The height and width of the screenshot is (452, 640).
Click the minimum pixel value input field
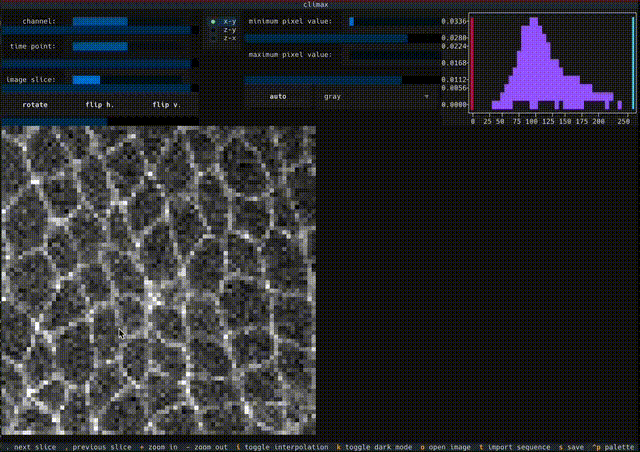pos(394,21)
